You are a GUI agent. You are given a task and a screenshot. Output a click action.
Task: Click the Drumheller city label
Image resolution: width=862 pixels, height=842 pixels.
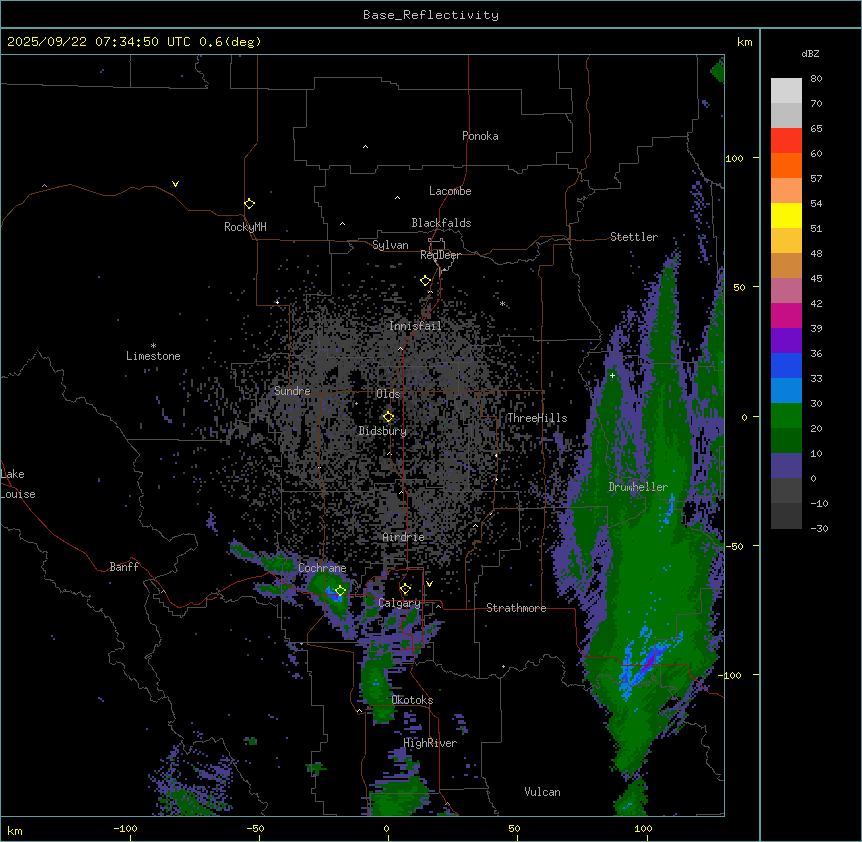[x=637, y=487]
